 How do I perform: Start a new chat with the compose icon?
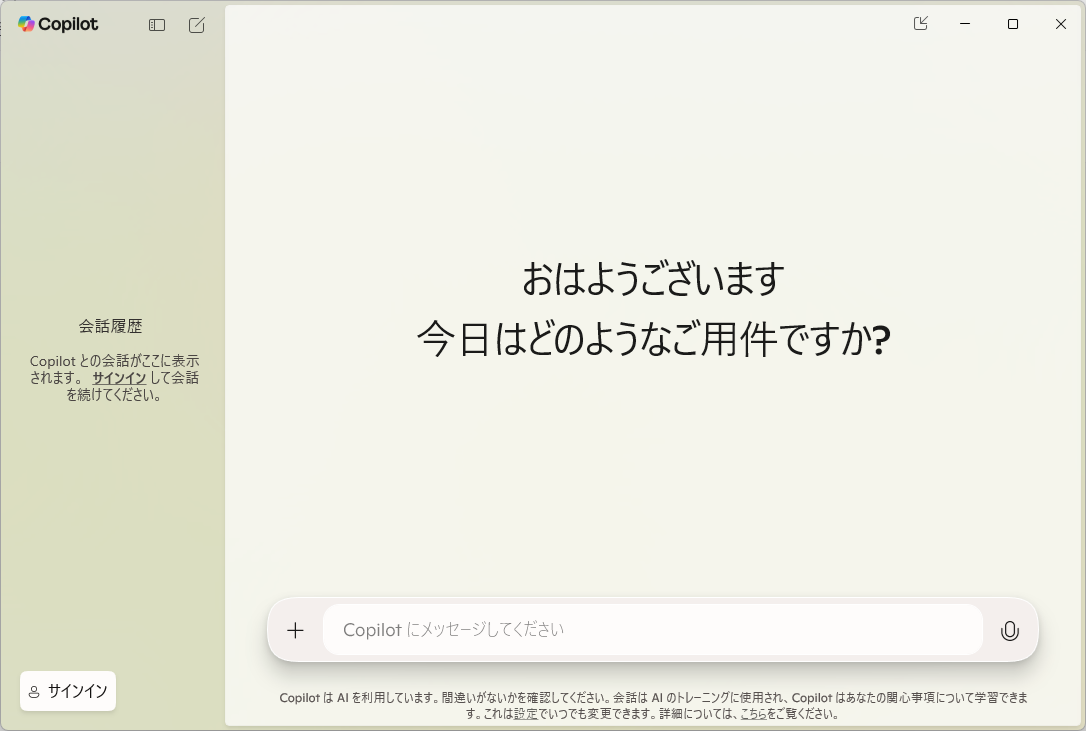pos(197,25)
